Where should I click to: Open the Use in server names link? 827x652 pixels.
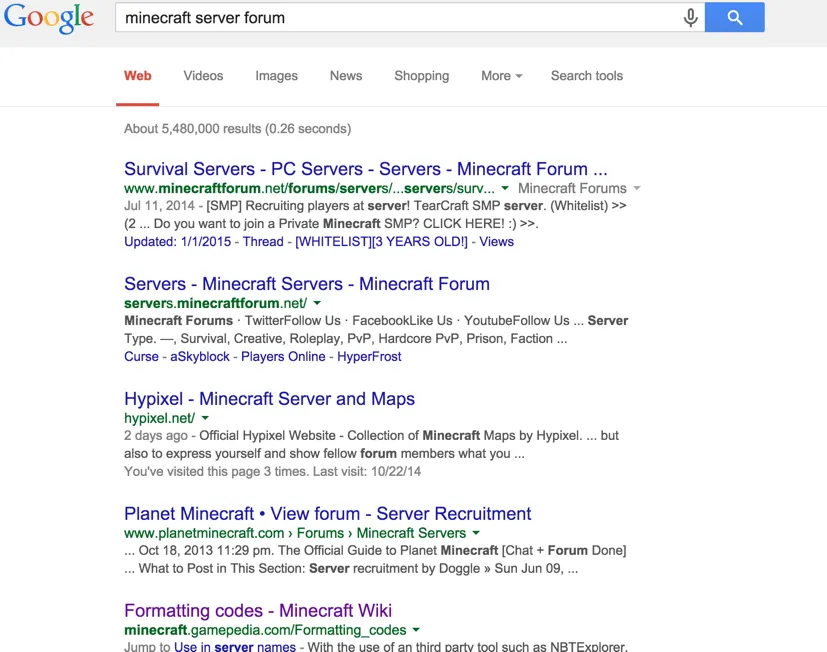click(x=235, y=646)
